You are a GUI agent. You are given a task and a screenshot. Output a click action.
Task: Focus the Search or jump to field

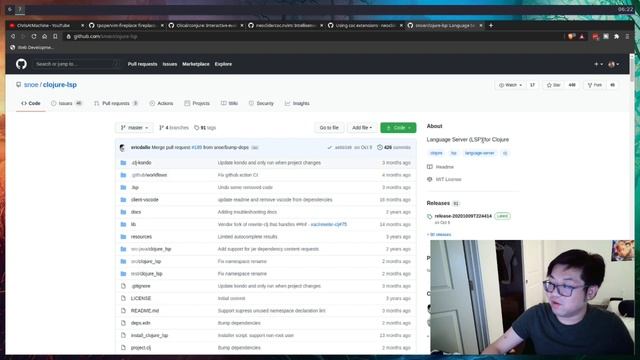point(76,64)
